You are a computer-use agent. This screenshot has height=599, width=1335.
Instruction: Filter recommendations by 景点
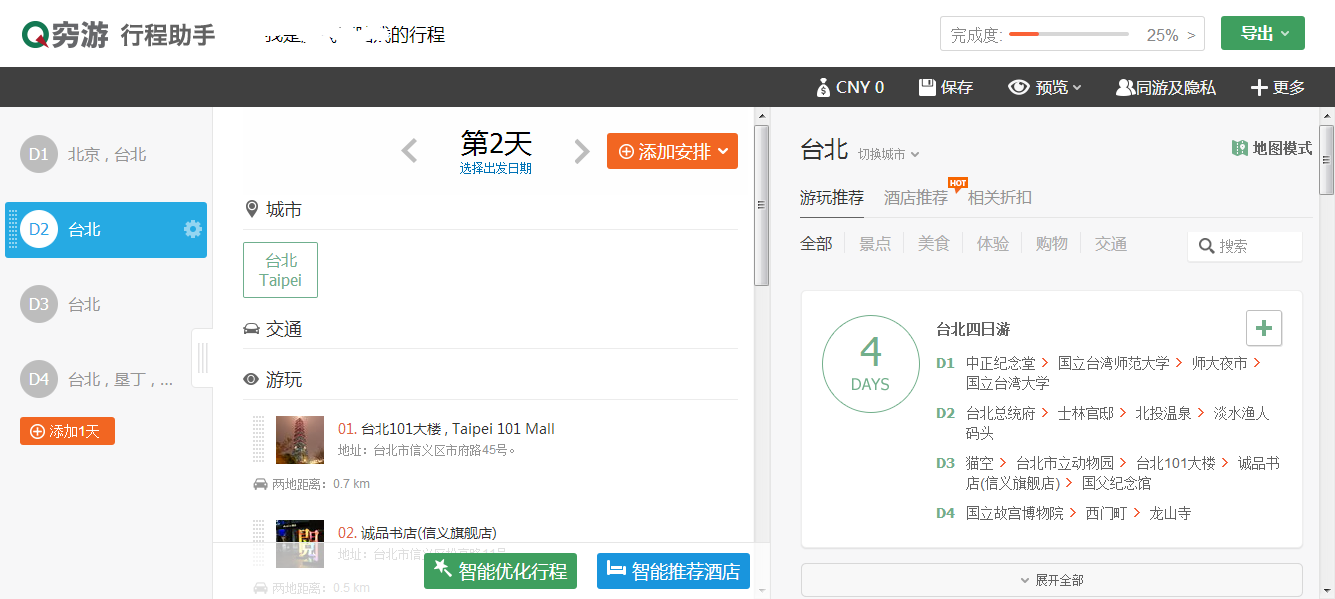[875, 244]
